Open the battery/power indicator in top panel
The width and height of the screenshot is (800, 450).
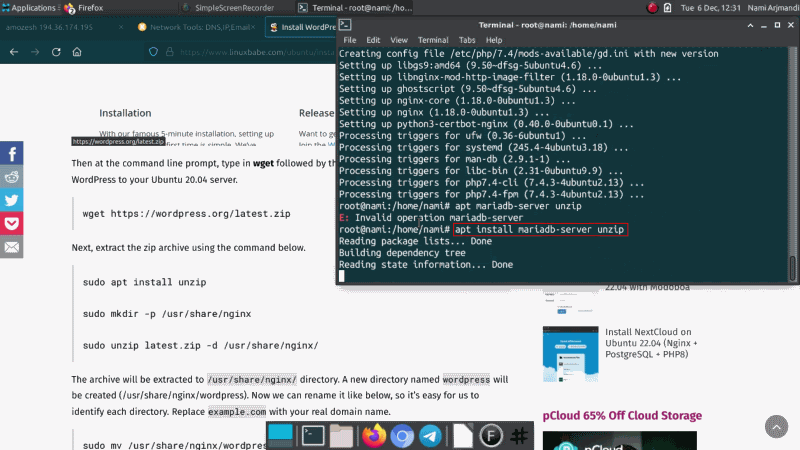click(667, 8)
